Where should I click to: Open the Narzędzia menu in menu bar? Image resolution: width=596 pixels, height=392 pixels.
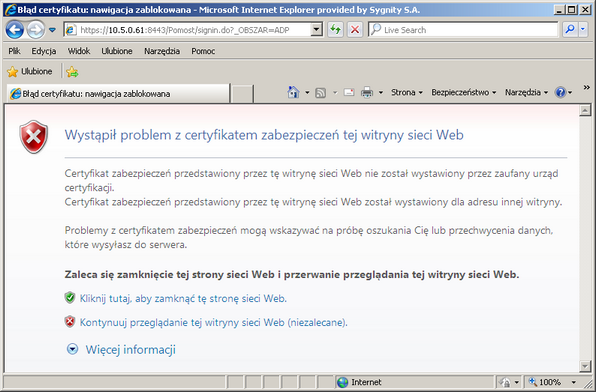click(162, 51)
